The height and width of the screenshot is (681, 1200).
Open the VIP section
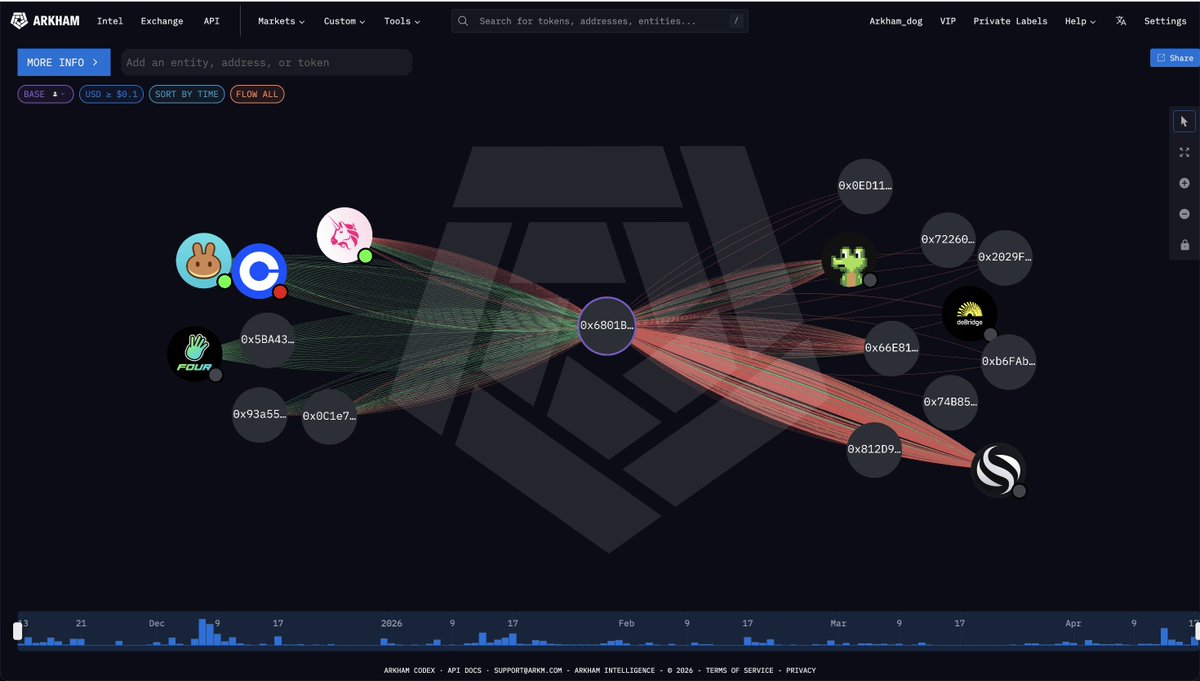948,21
